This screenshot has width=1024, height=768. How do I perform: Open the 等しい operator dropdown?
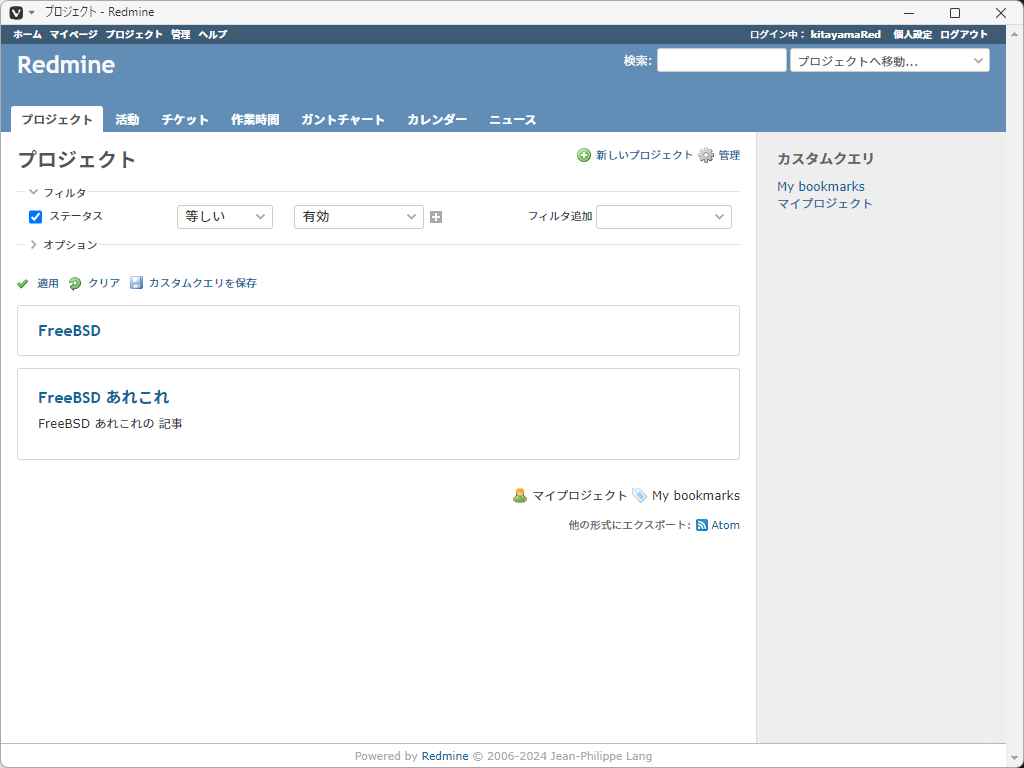pos(225,217)
